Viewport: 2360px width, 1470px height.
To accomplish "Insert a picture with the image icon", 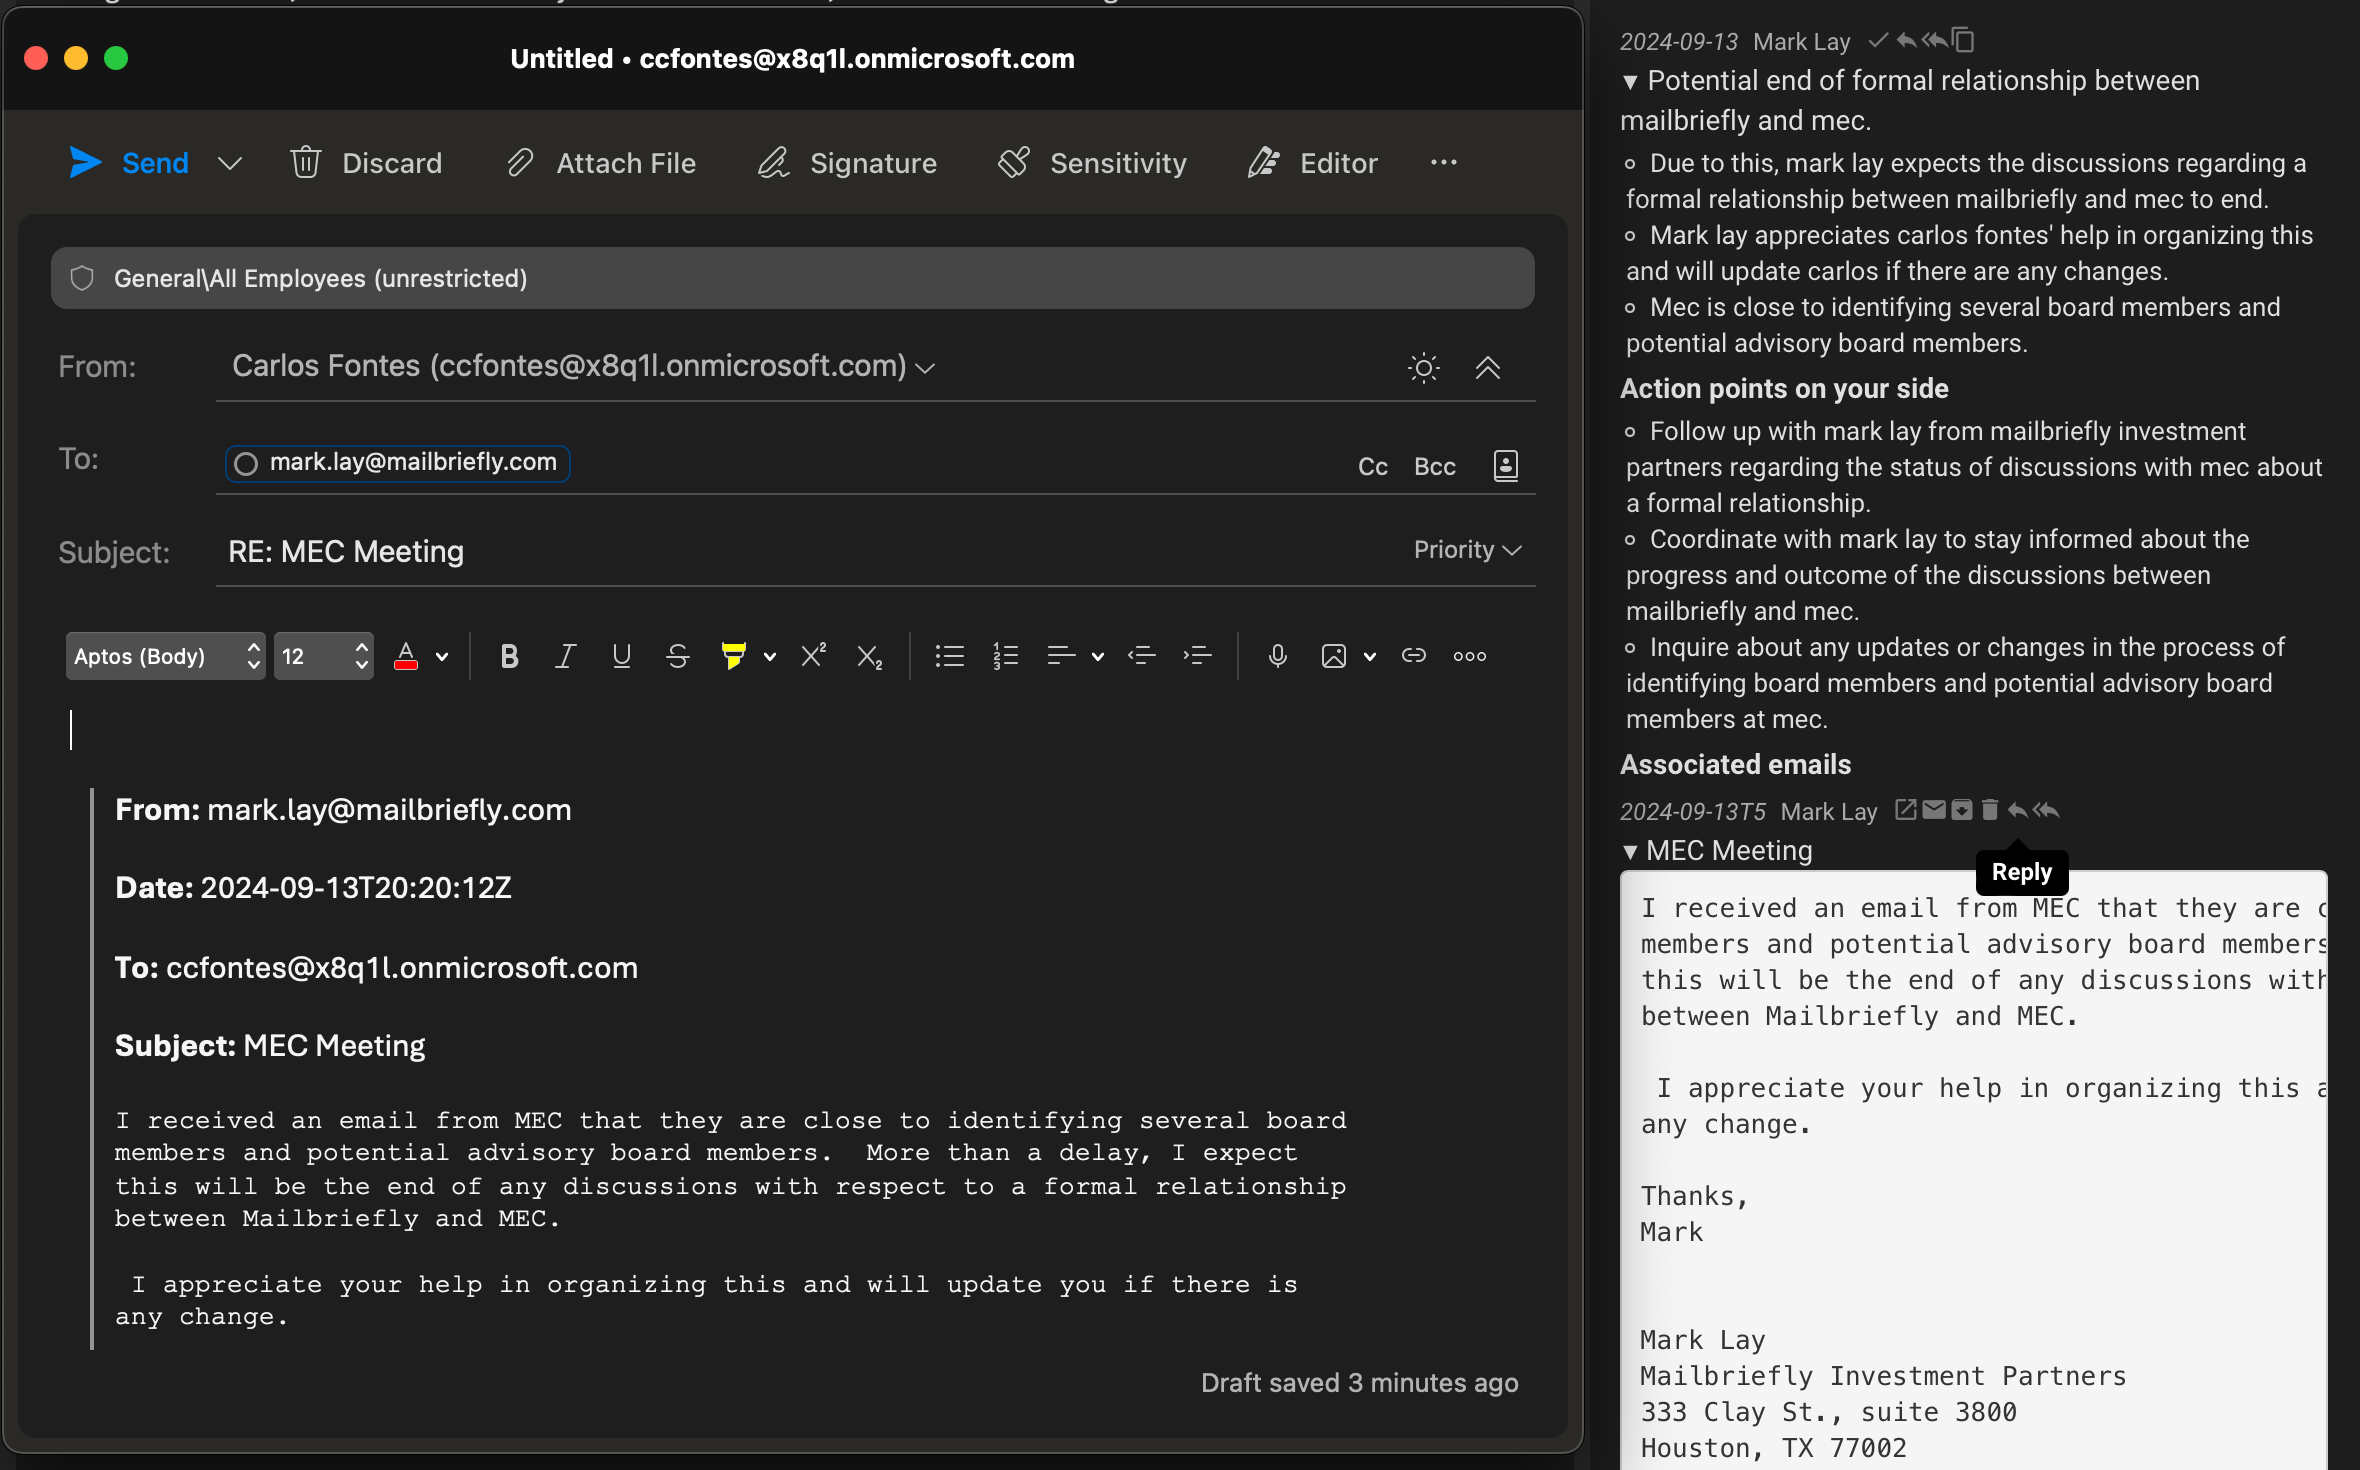I will 1333,656.
